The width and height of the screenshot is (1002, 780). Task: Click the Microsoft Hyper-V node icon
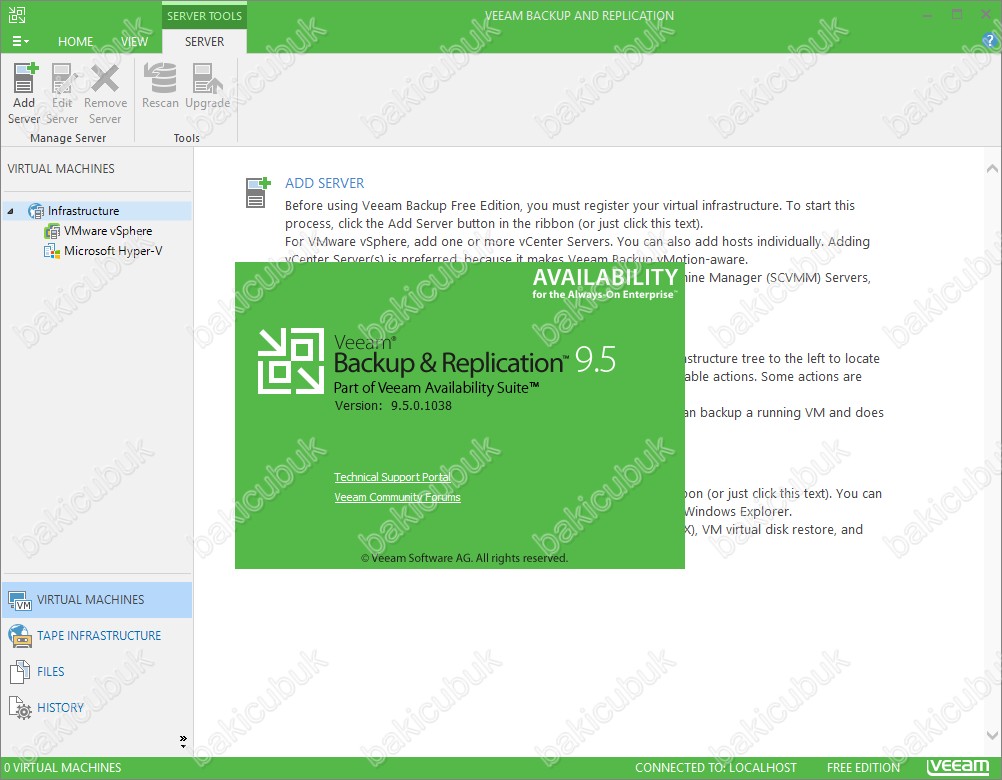point(52,251)
